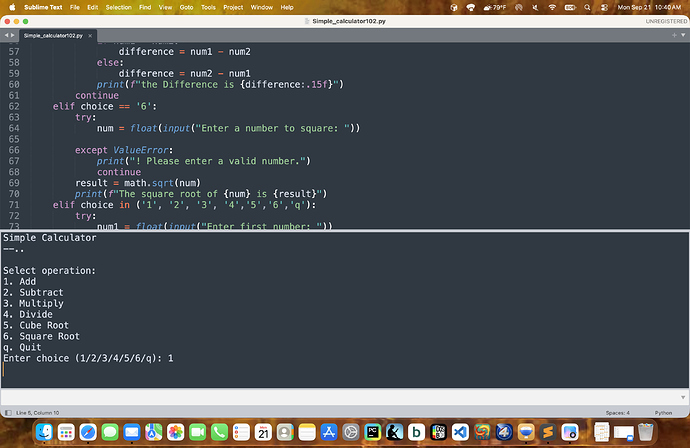Open Visual Studio Code from the dock

tap(460, 432)
